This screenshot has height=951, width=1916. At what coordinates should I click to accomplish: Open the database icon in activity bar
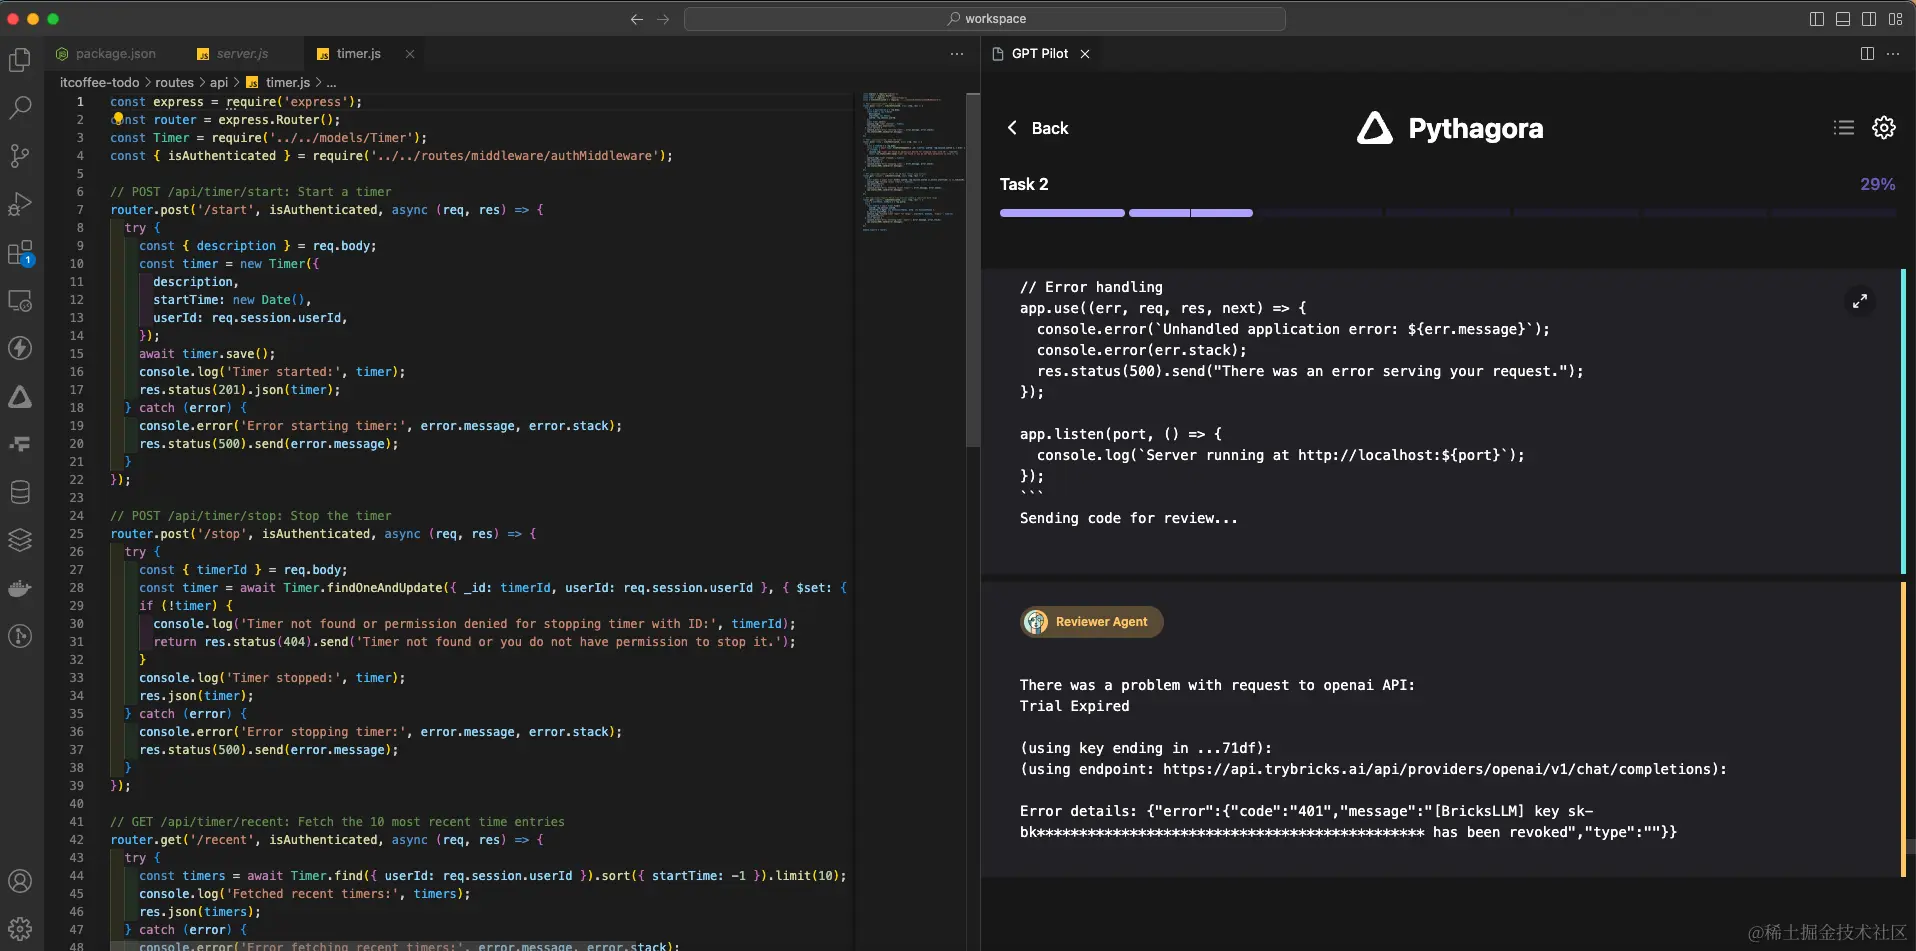pos(20,492)
